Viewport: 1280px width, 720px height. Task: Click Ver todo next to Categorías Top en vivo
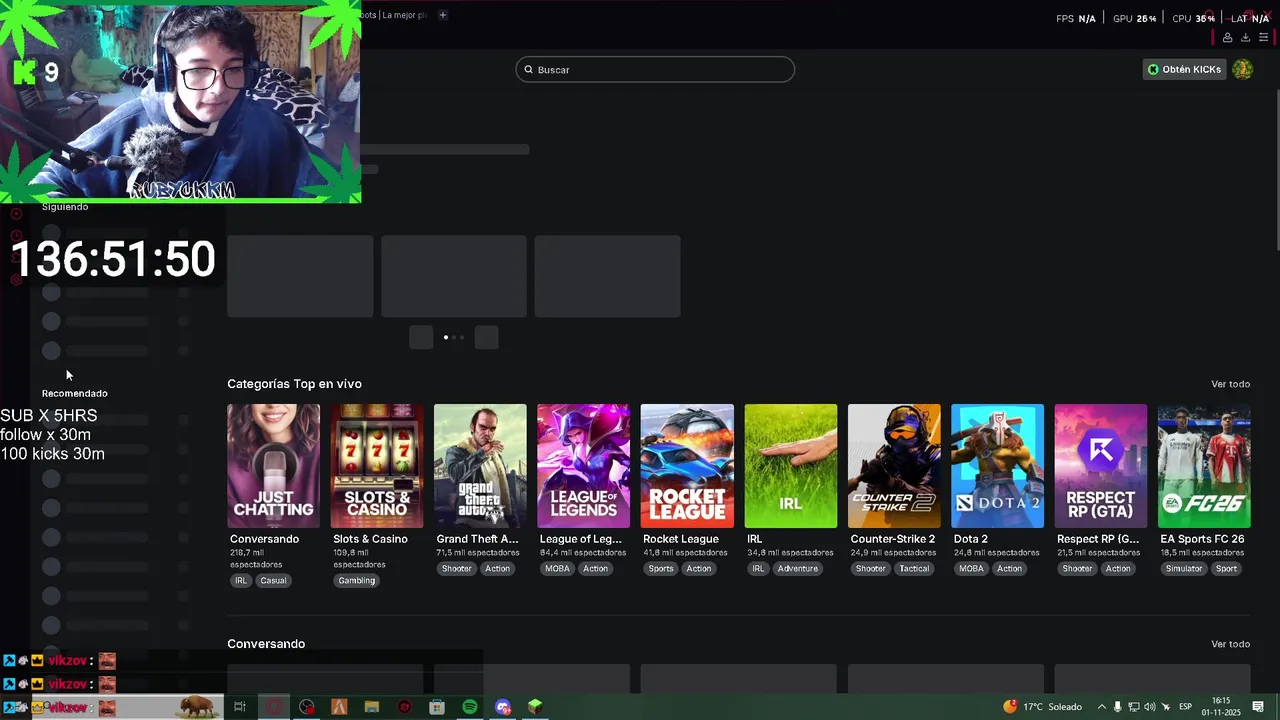tap(1230, 384)
